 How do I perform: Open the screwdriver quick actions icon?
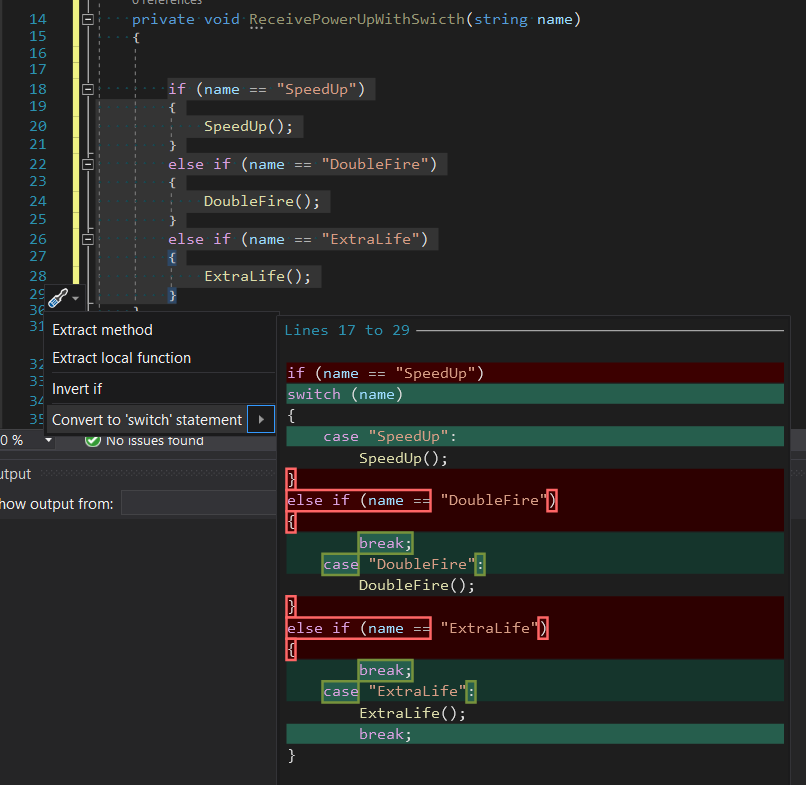[58, 298]
